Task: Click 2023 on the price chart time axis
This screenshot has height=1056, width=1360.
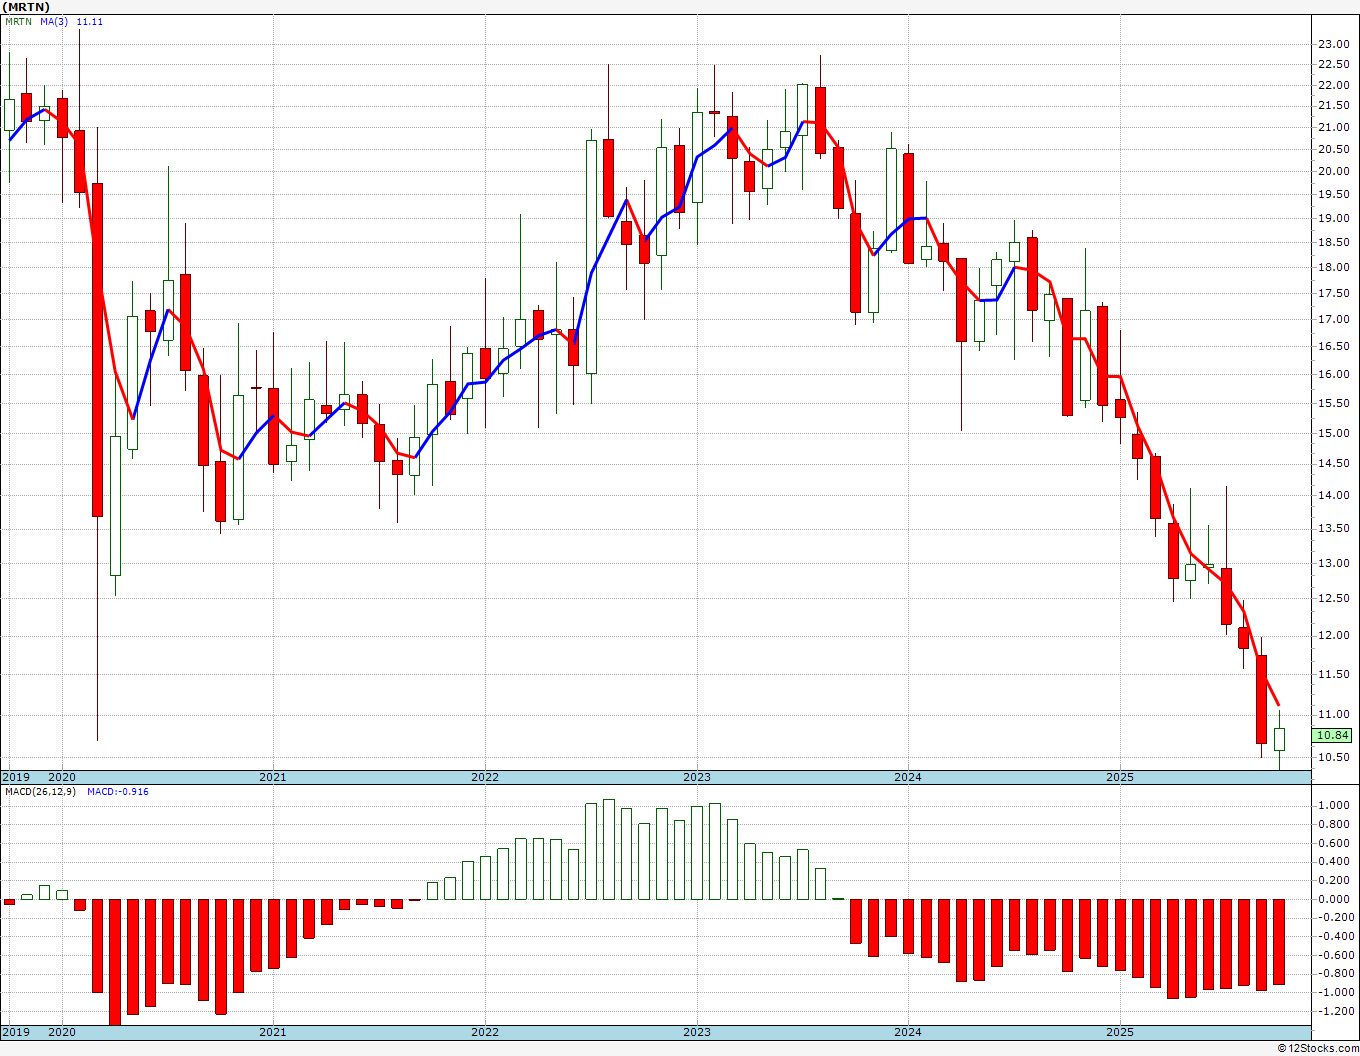Action: pyautogui.click(x=697, y=777)
